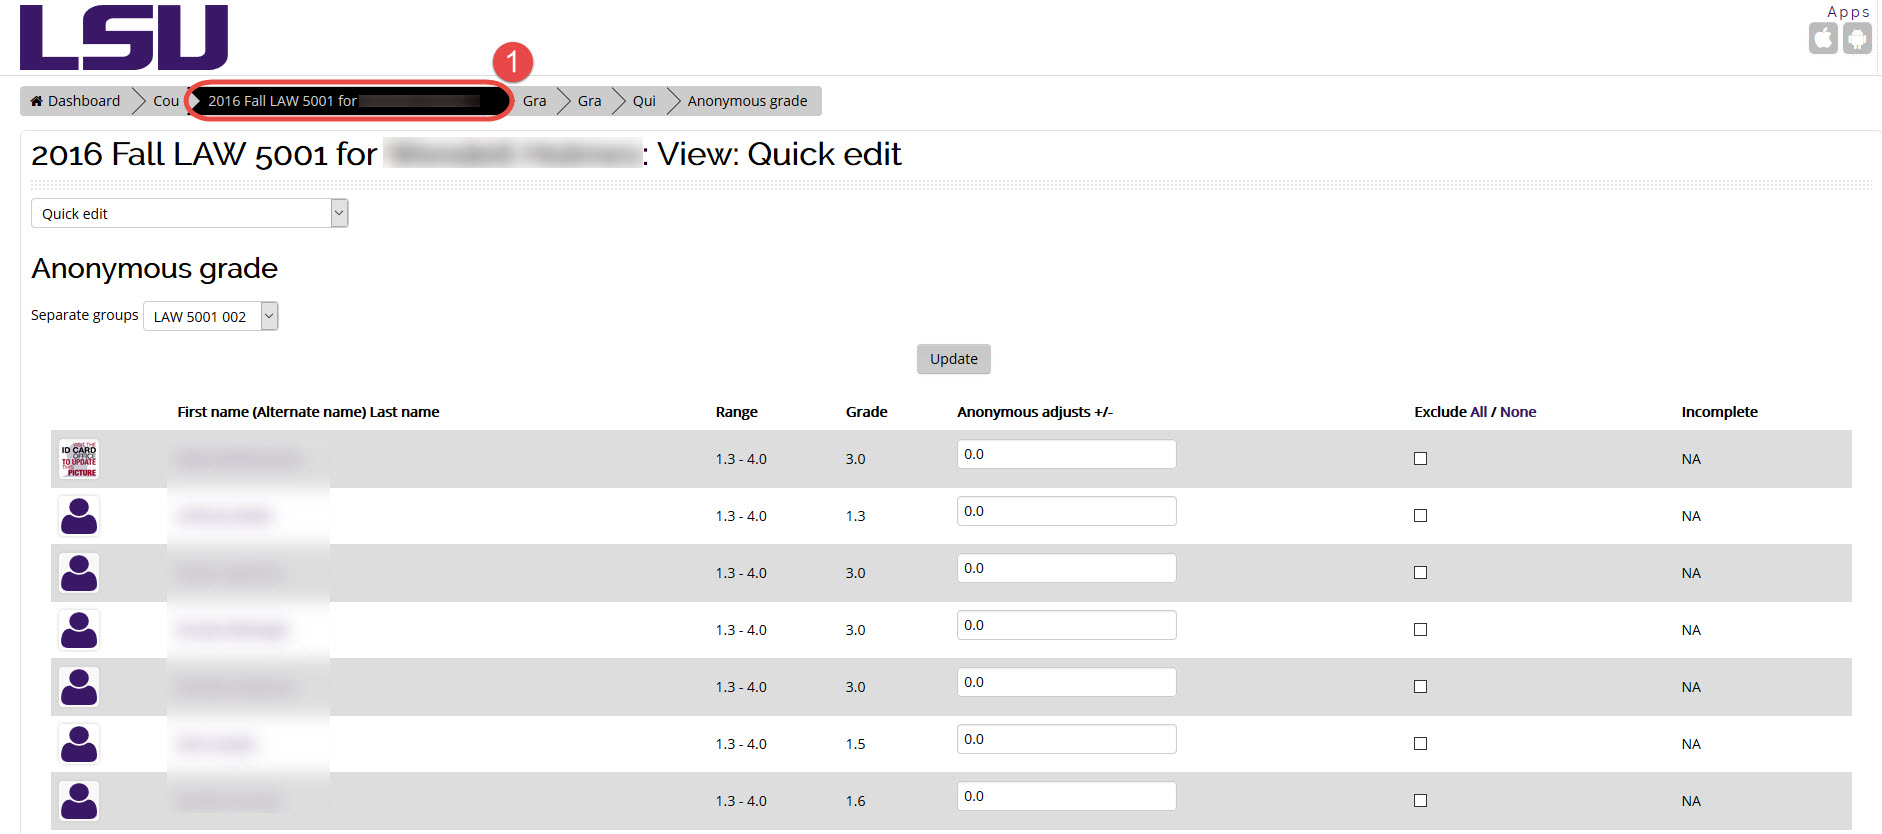Click the Apps label
Image resolution: width=1882 pixels, height=834 pixels.
pyautogui.click(x=1848, y=12)
